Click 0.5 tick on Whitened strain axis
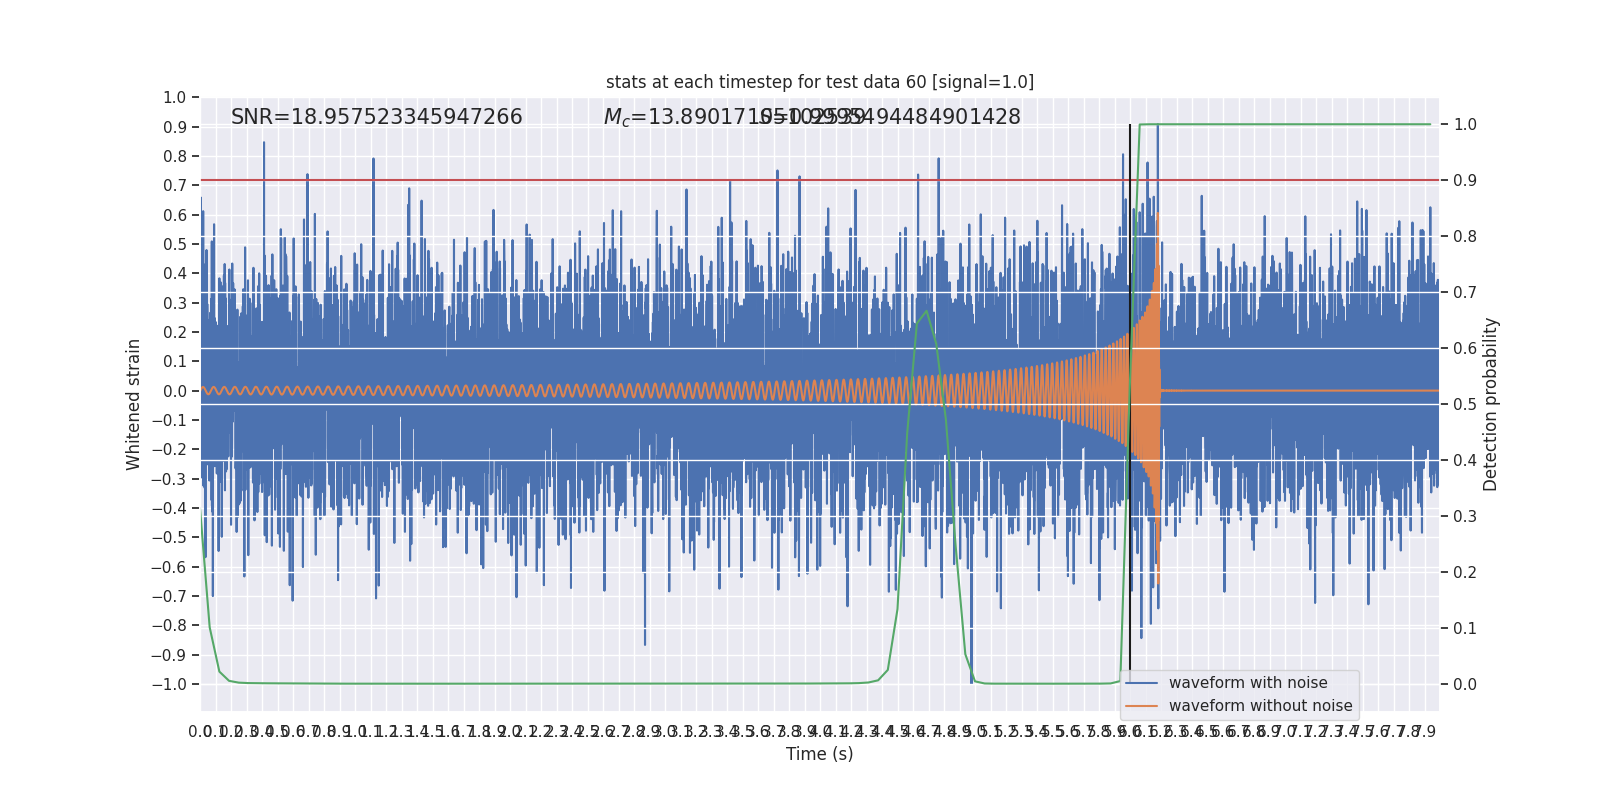1600x800 pixels. pyautogui.click(x=175, y=245)
